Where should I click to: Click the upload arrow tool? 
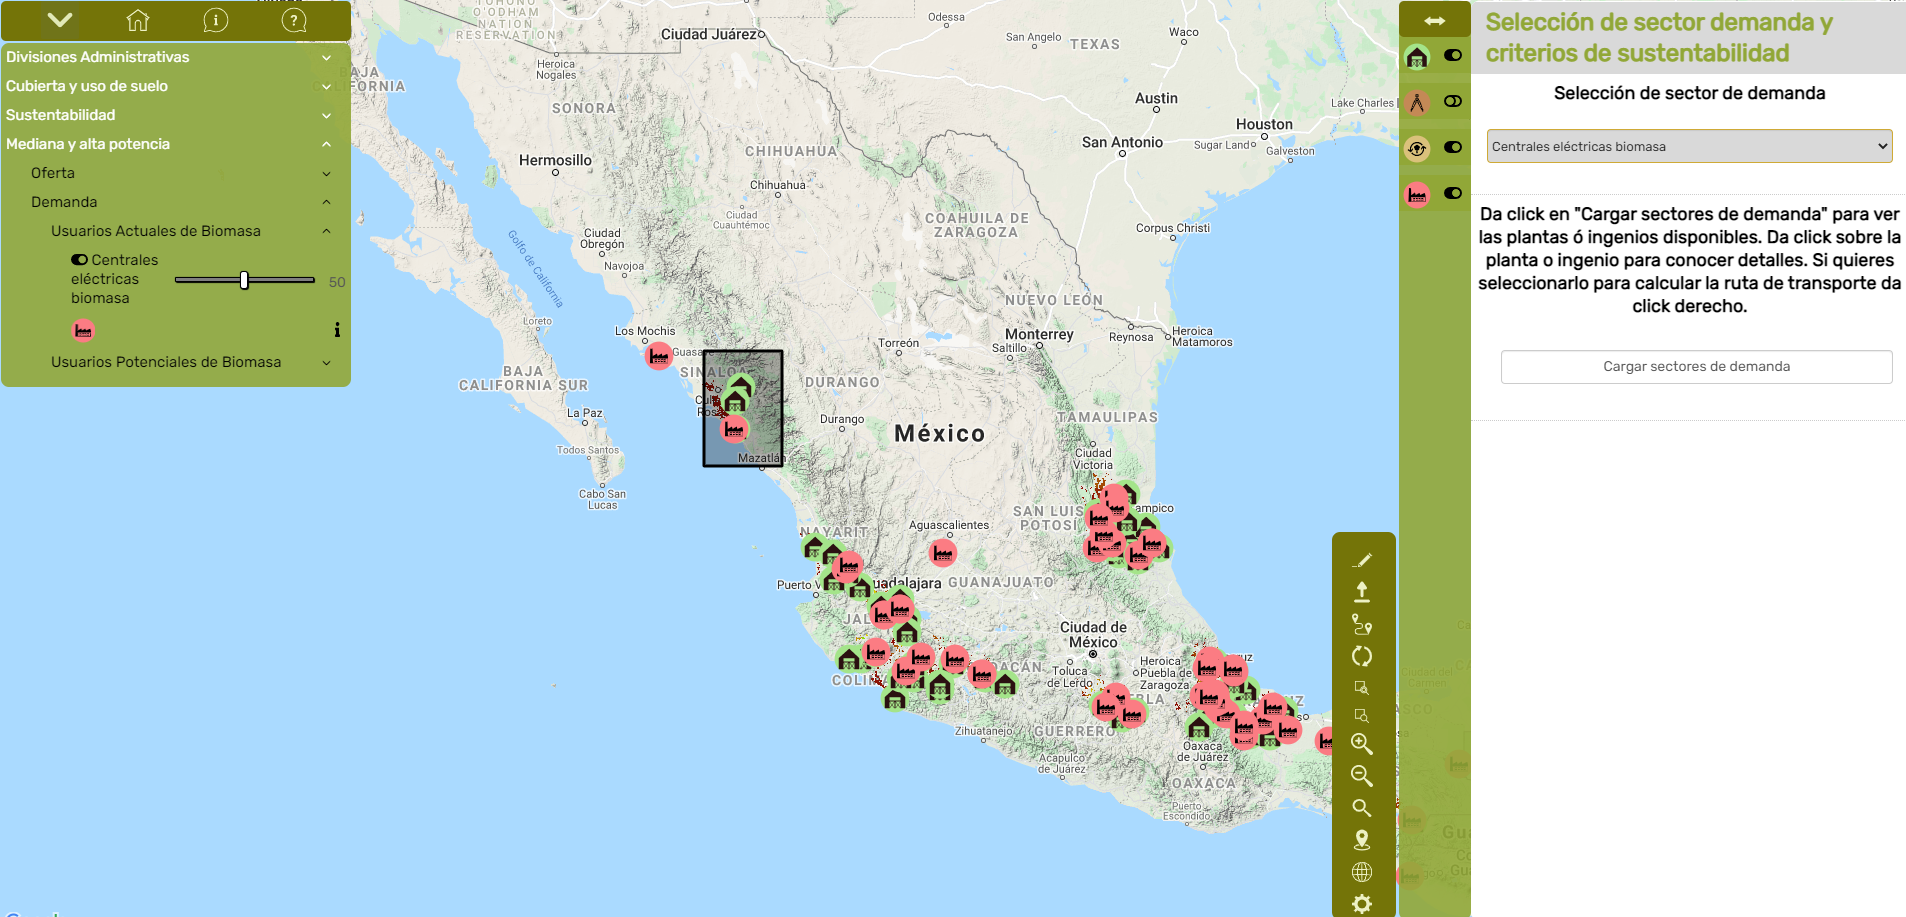pyautogui.click(x=1362, y=592)
